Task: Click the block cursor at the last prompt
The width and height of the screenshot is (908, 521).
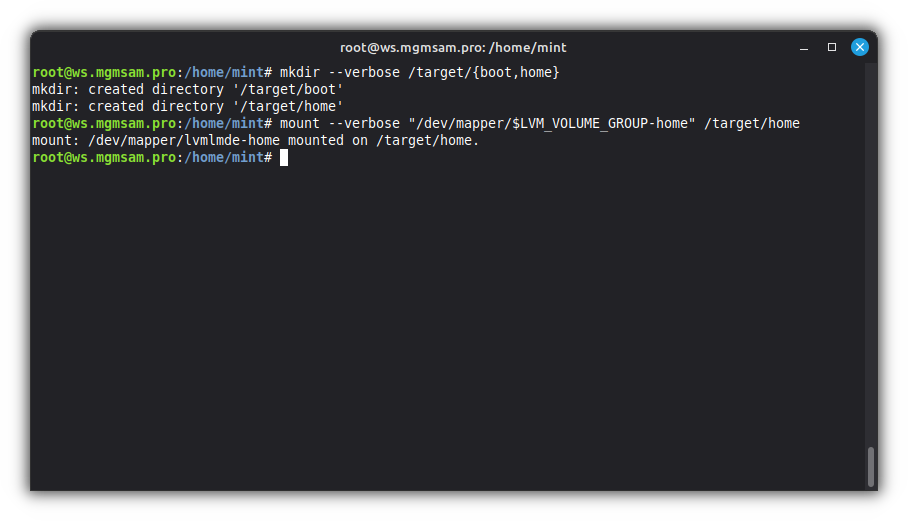Action: point(284,158)
